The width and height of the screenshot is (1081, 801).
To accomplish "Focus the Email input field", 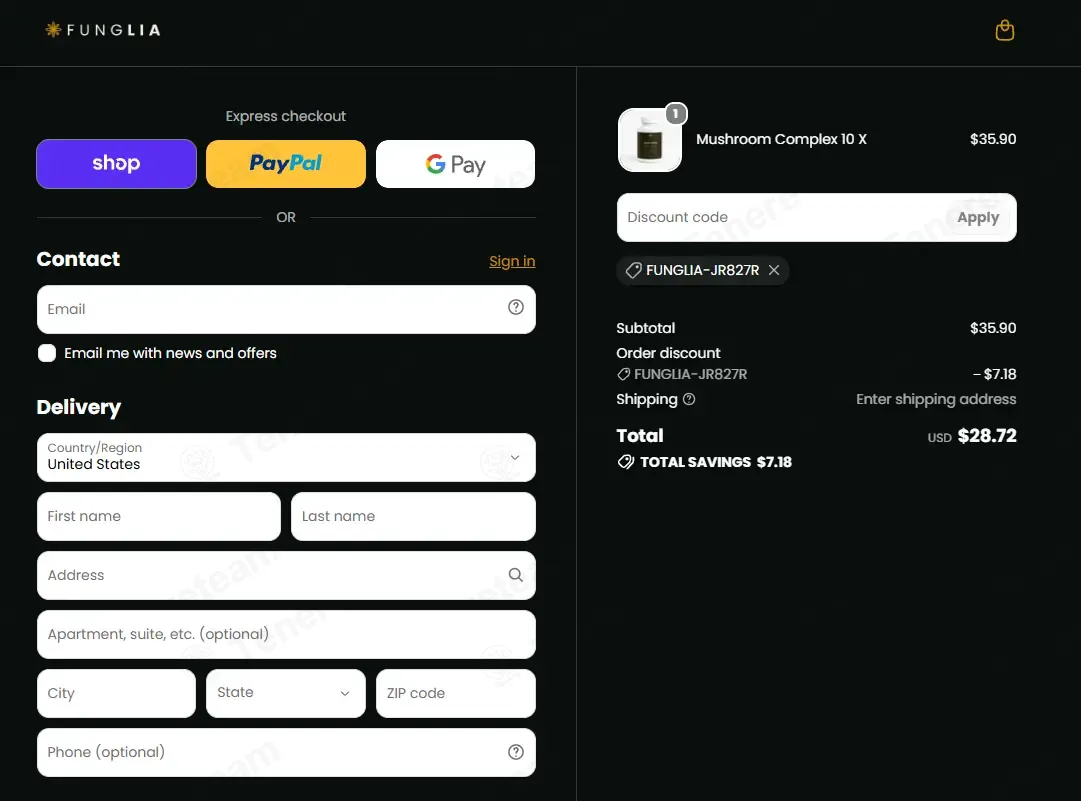I will [286, 310].
